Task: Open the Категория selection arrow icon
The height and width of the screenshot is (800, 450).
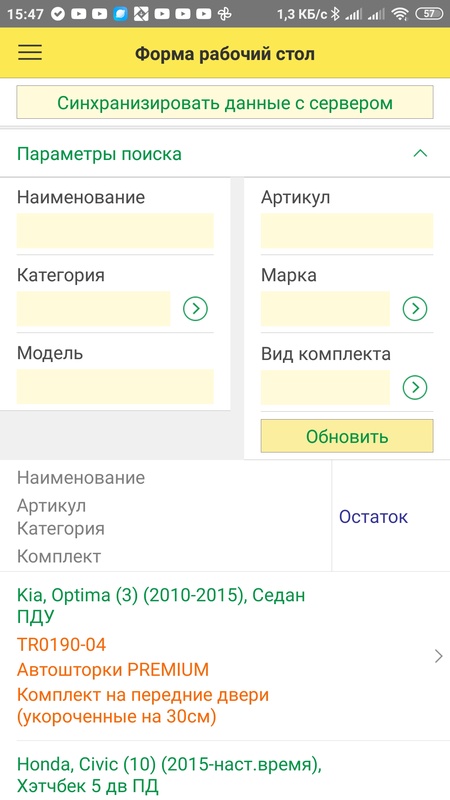Action: point(195,309)
